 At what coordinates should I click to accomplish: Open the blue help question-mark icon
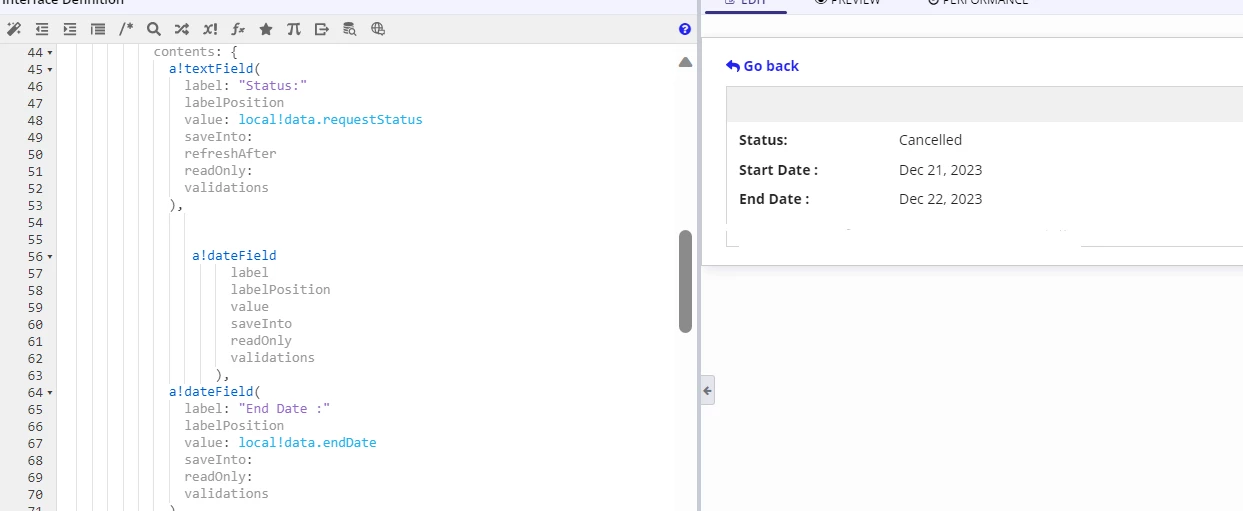pos(685,29)
